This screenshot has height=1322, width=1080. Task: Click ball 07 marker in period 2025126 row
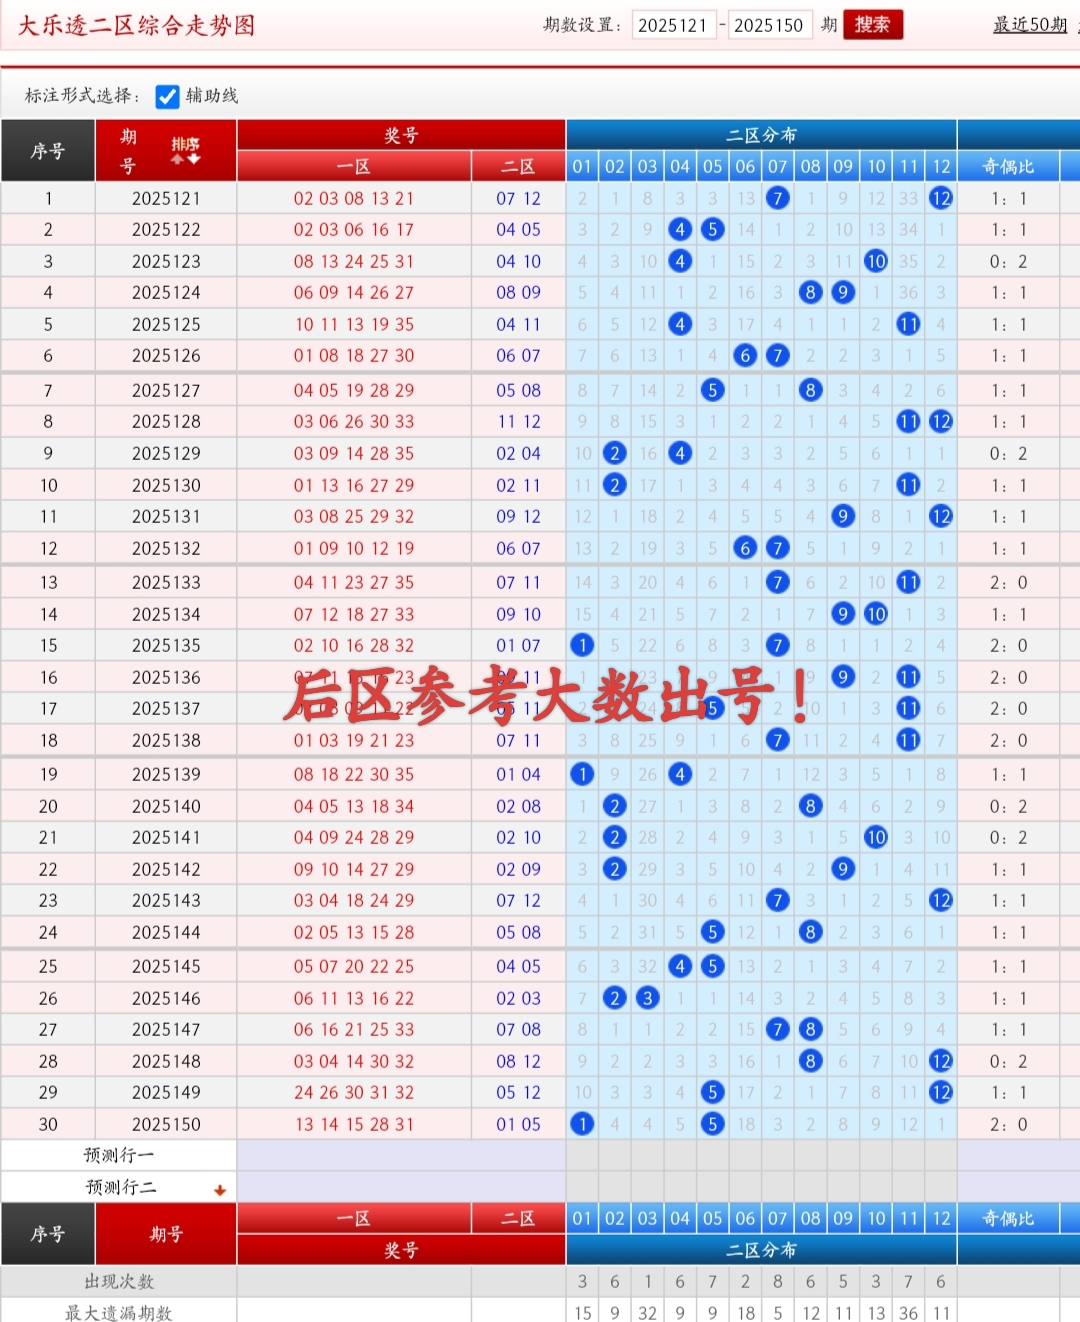pos(777,356)
